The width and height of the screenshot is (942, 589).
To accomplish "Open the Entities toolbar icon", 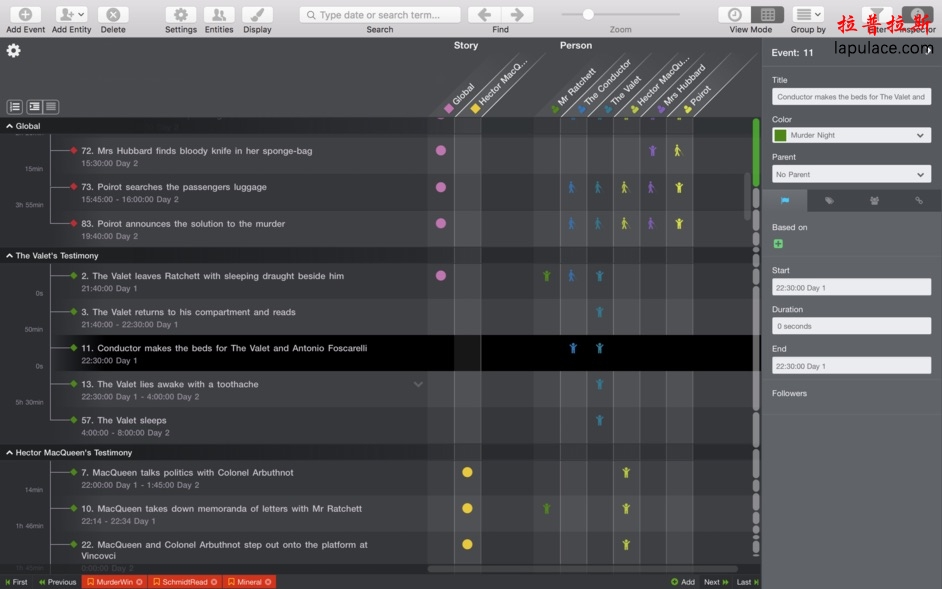I will coord(219,15).
